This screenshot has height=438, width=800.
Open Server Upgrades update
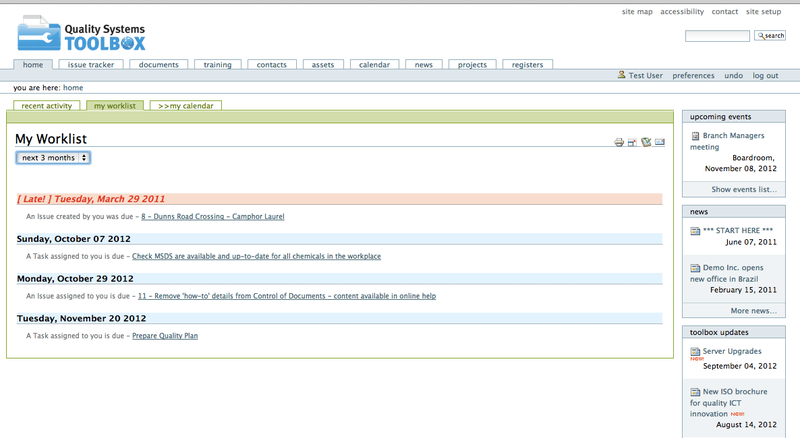pos(732,351)
